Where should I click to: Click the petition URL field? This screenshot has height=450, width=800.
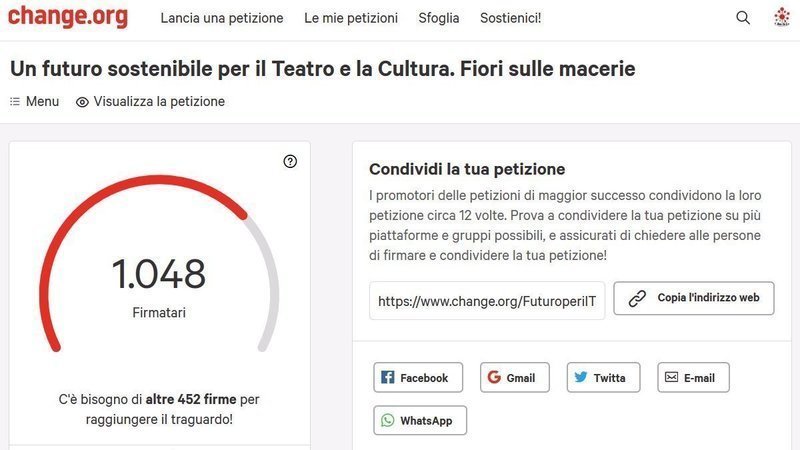click(x=487, y=301)
